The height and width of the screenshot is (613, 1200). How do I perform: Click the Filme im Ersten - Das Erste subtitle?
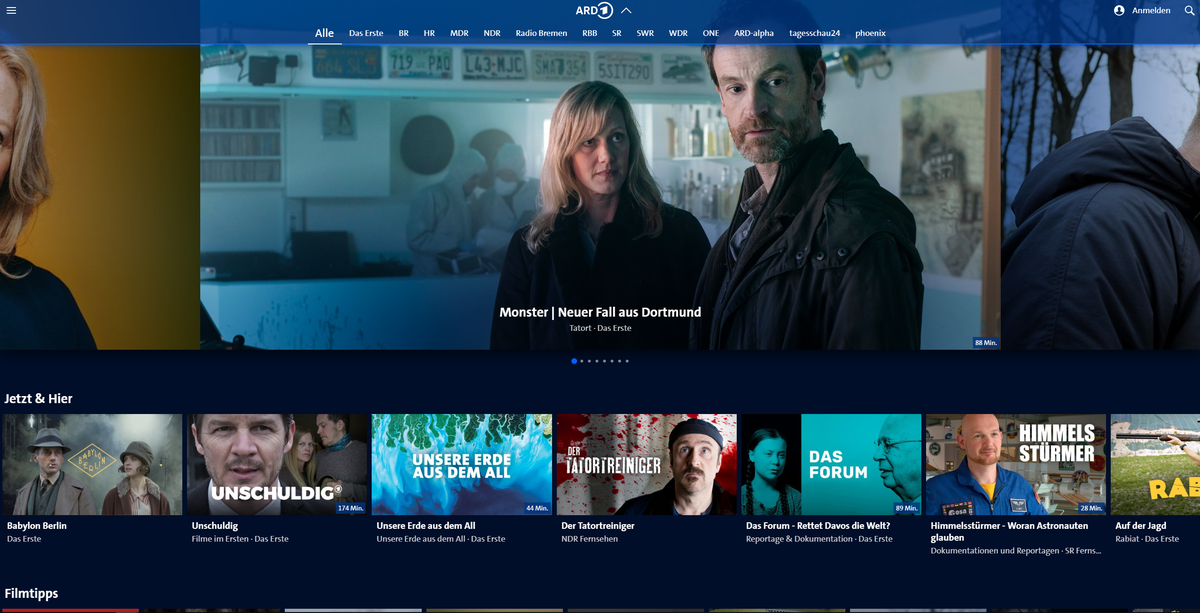point(240,539)
